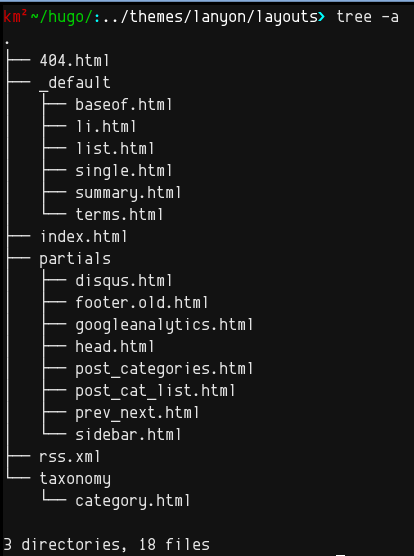Click the summary.html entry
This screenshot has height=556, width=414.
(x=128, y=193)
